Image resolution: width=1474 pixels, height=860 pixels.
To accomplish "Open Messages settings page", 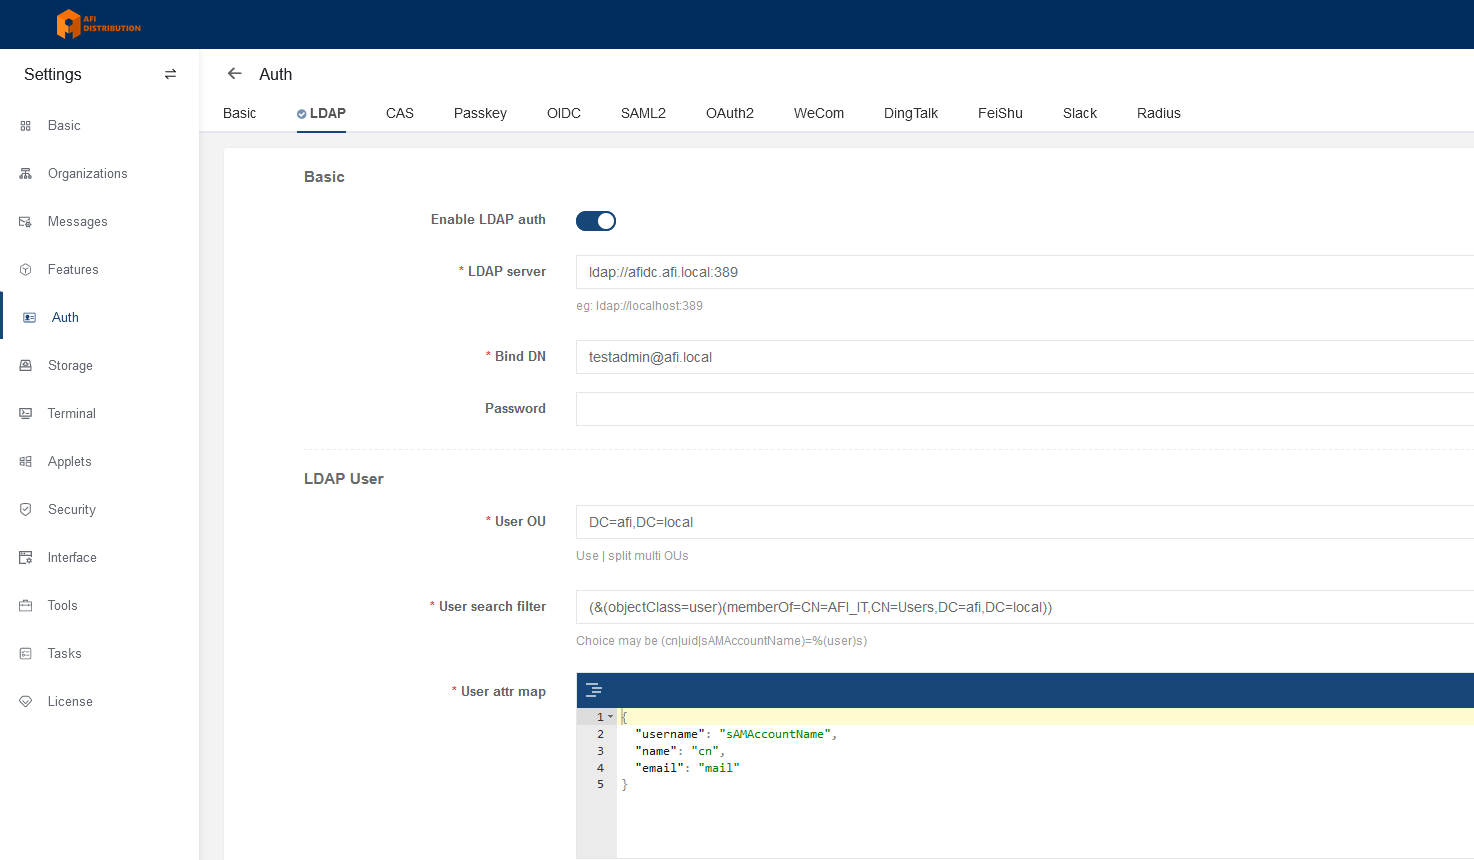I will pyautogui.click(x=78, y=222).
